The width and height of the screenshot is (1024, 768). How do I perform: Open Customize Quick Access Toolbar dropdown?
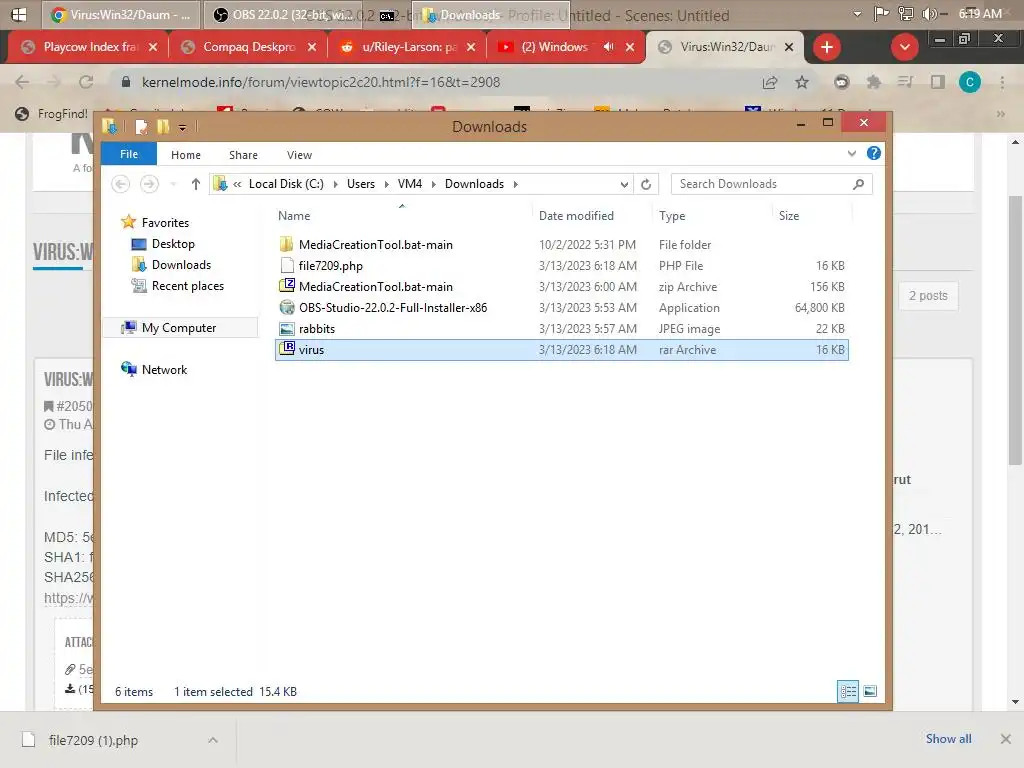coord(182,127)
